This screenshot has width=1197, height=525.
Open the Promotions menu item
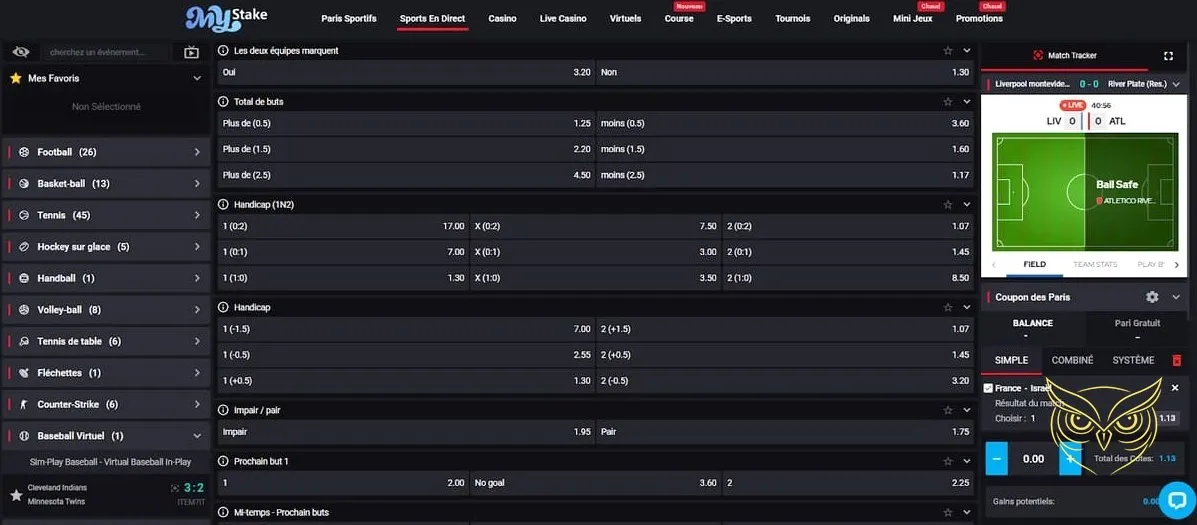click(x=979, y=18)
